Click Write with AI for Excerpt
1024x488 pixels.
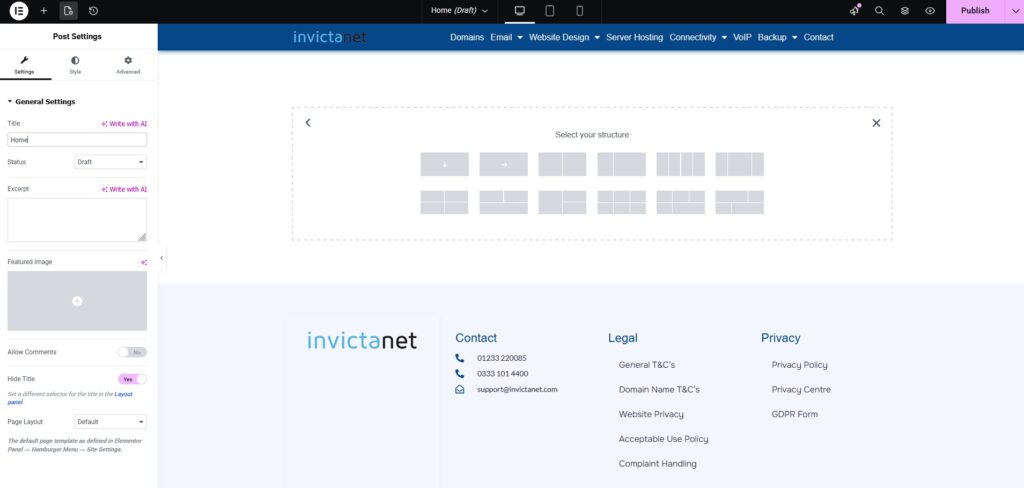coord(124,189)
